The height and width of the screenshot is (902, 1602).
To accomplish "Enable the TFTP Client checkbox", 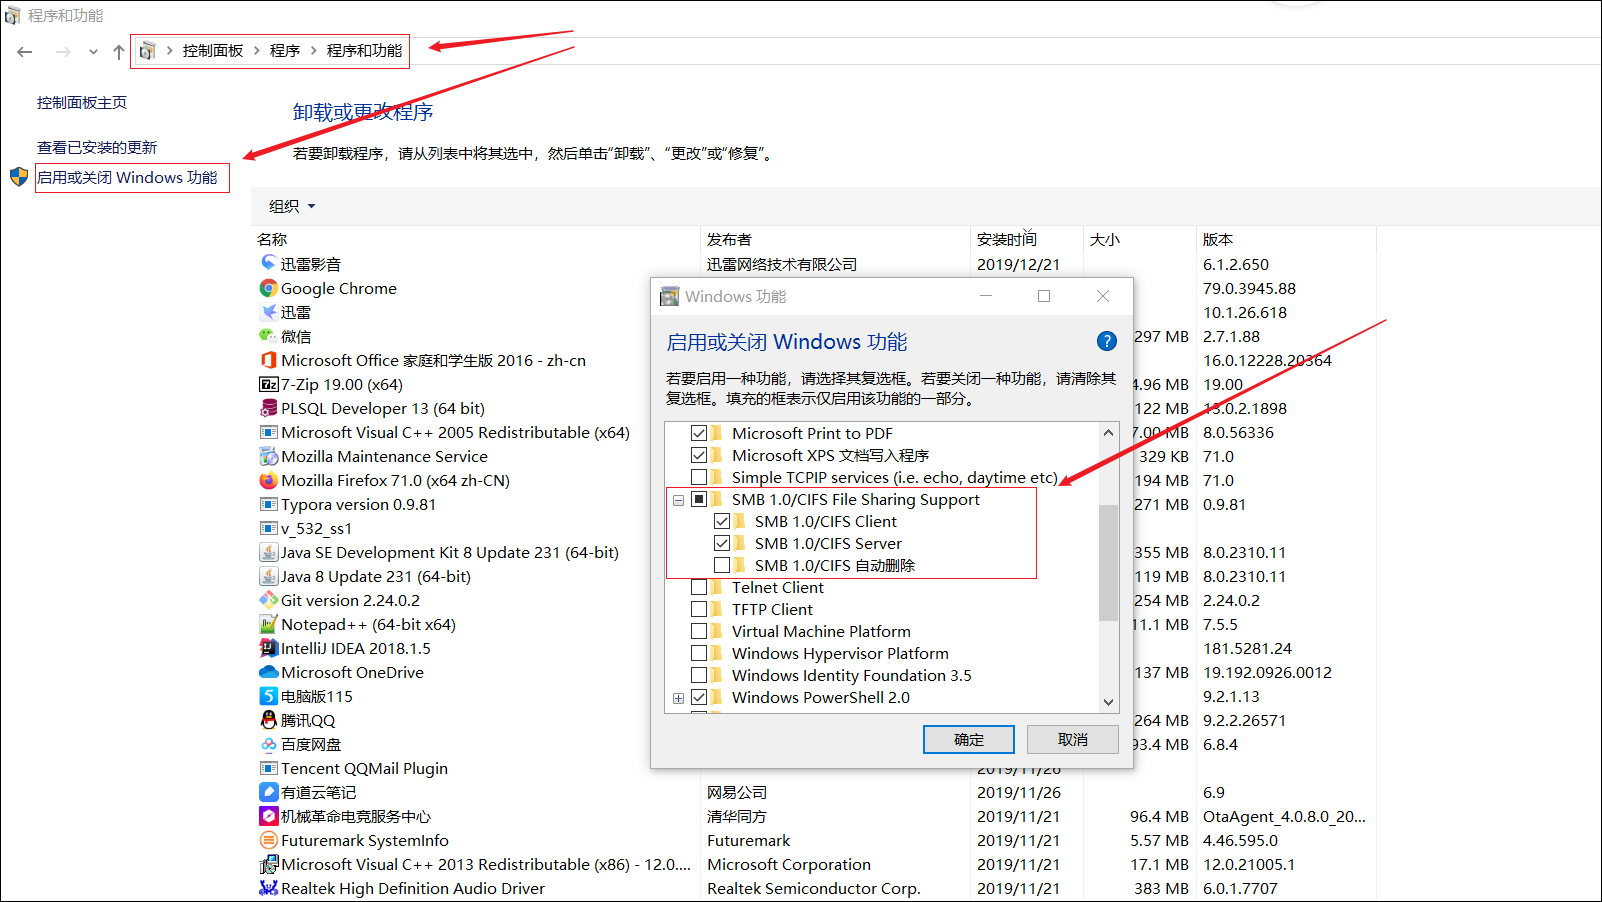I will pos(699,609).
